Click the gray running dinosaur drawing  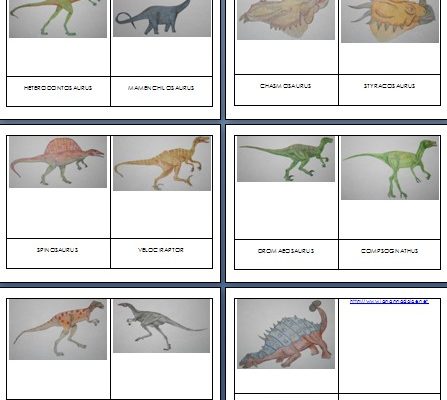[162, 326]
